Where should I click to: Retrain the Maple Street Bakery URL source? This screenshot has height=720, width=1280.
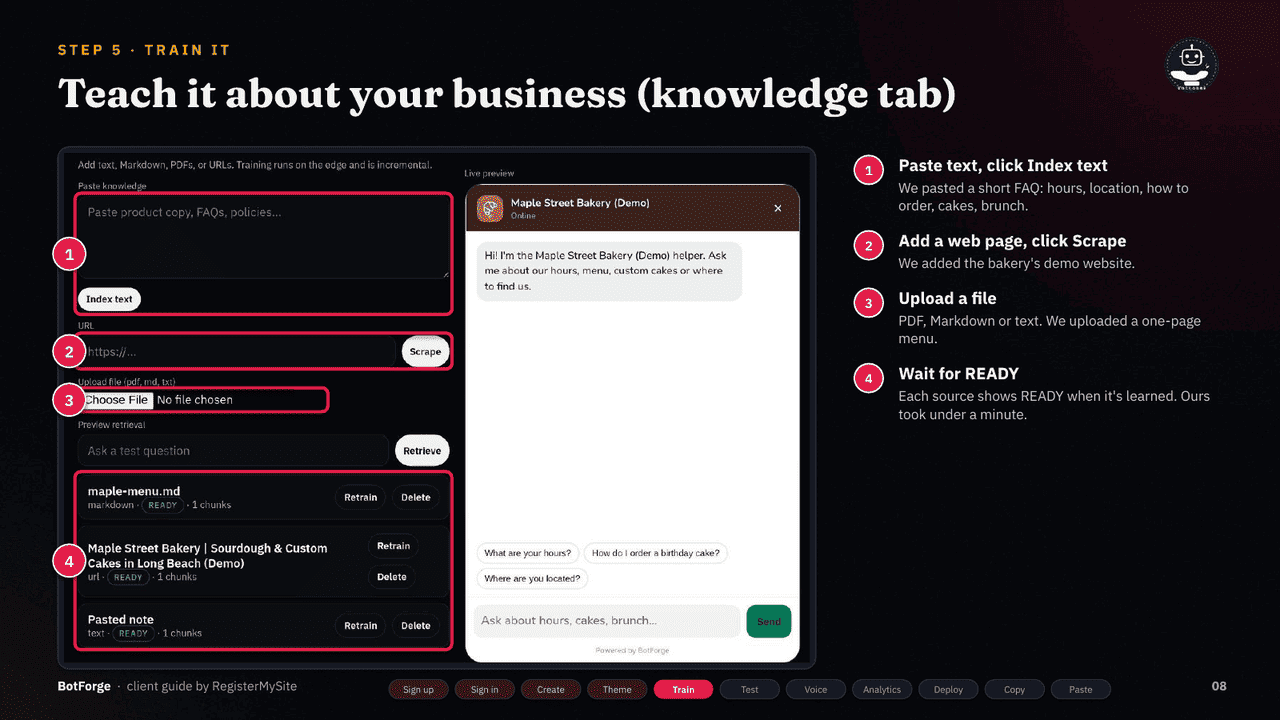point(394,546)
